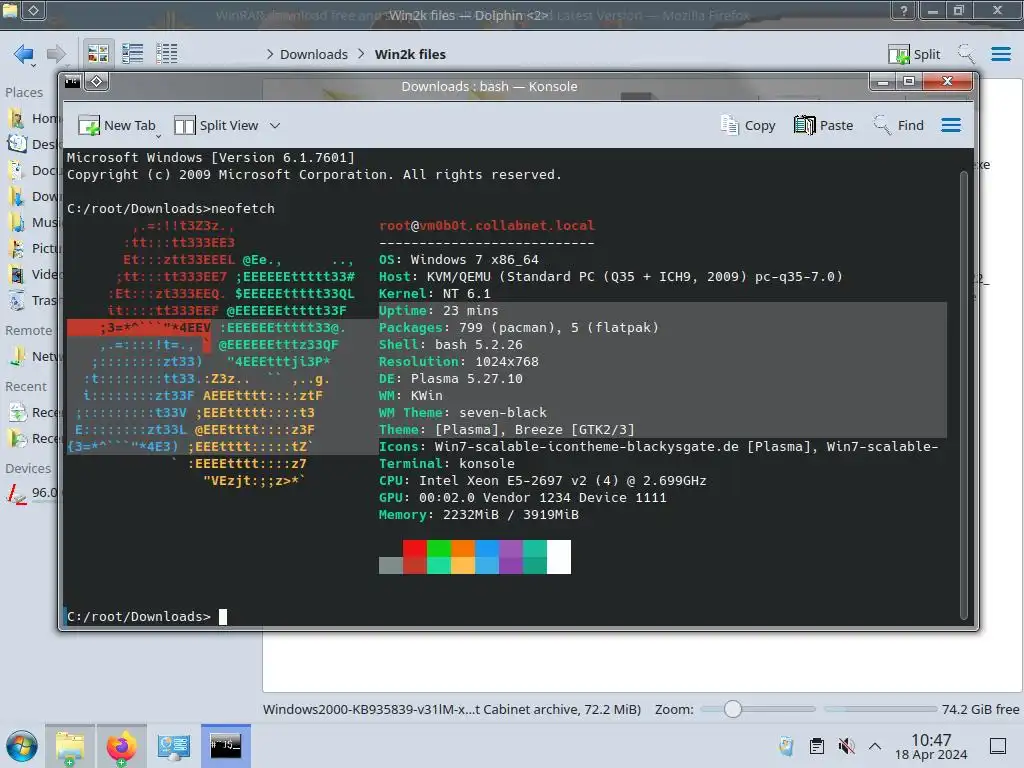Open file manager from taskbar
The image size is (1024, 768).
tap(70, 746)
